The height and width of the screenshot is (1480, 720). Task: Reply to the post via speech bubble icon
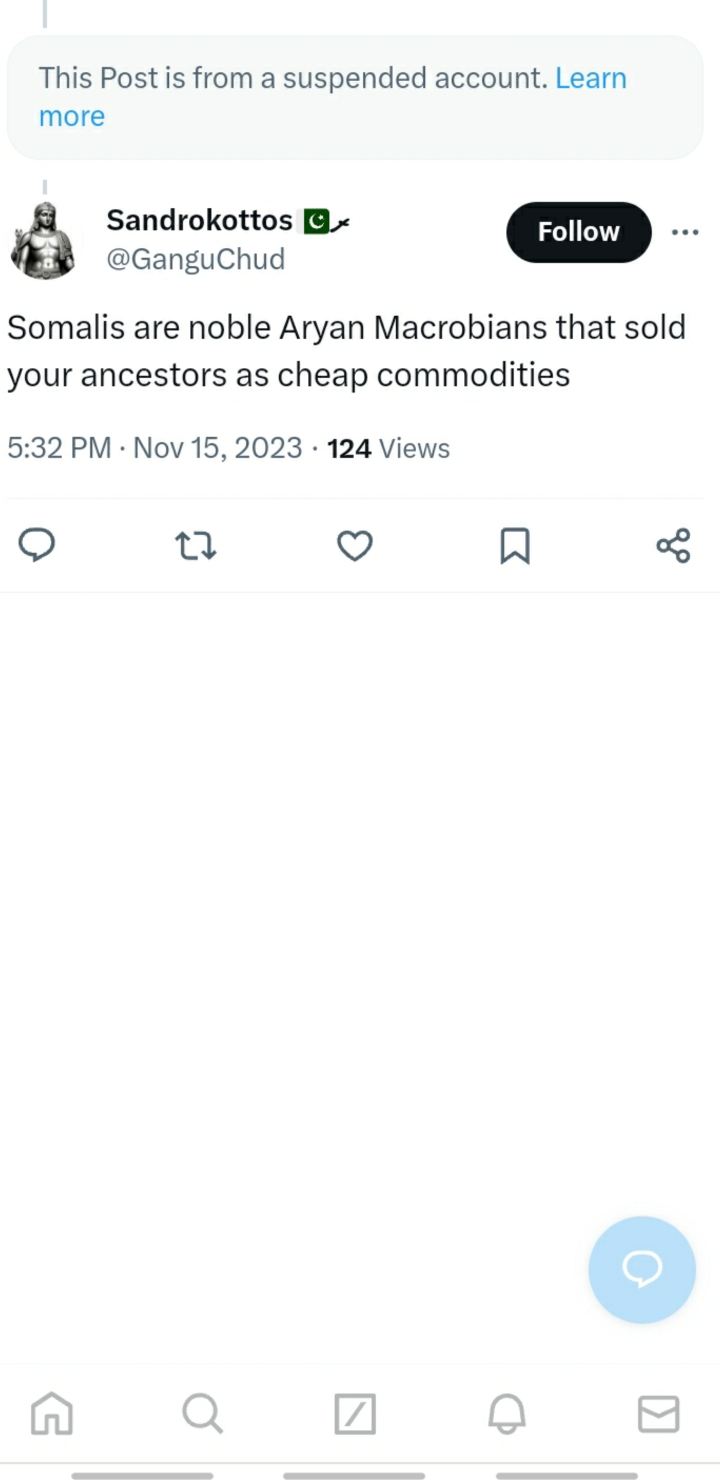[x=37, y=545]
